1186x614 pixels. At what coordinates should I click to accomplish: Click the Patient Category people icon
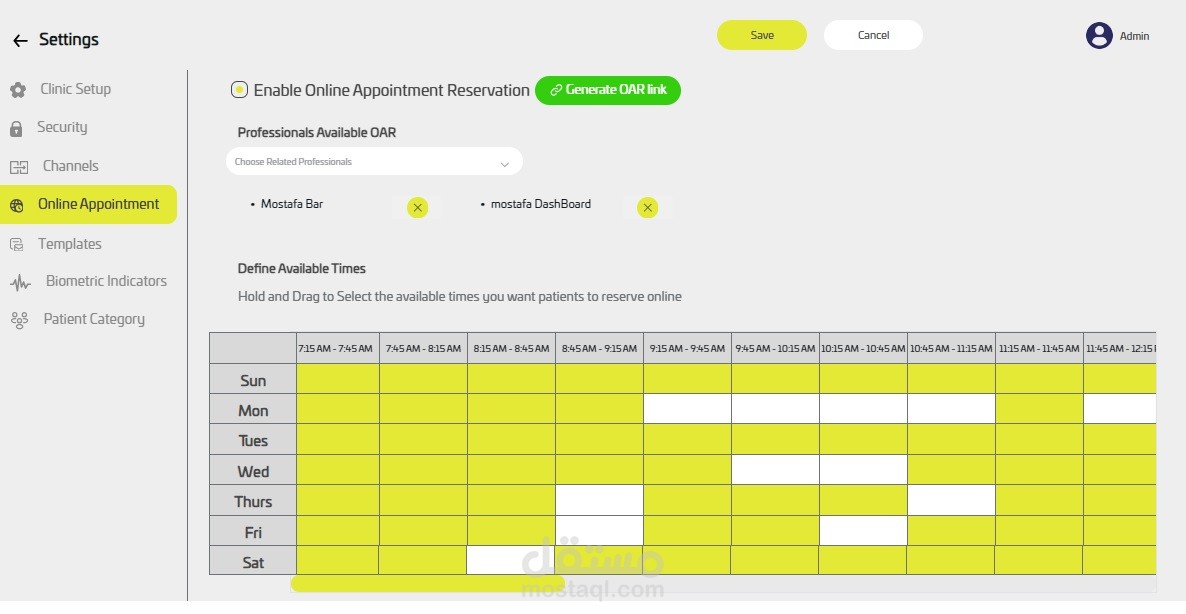coord(19,318)
